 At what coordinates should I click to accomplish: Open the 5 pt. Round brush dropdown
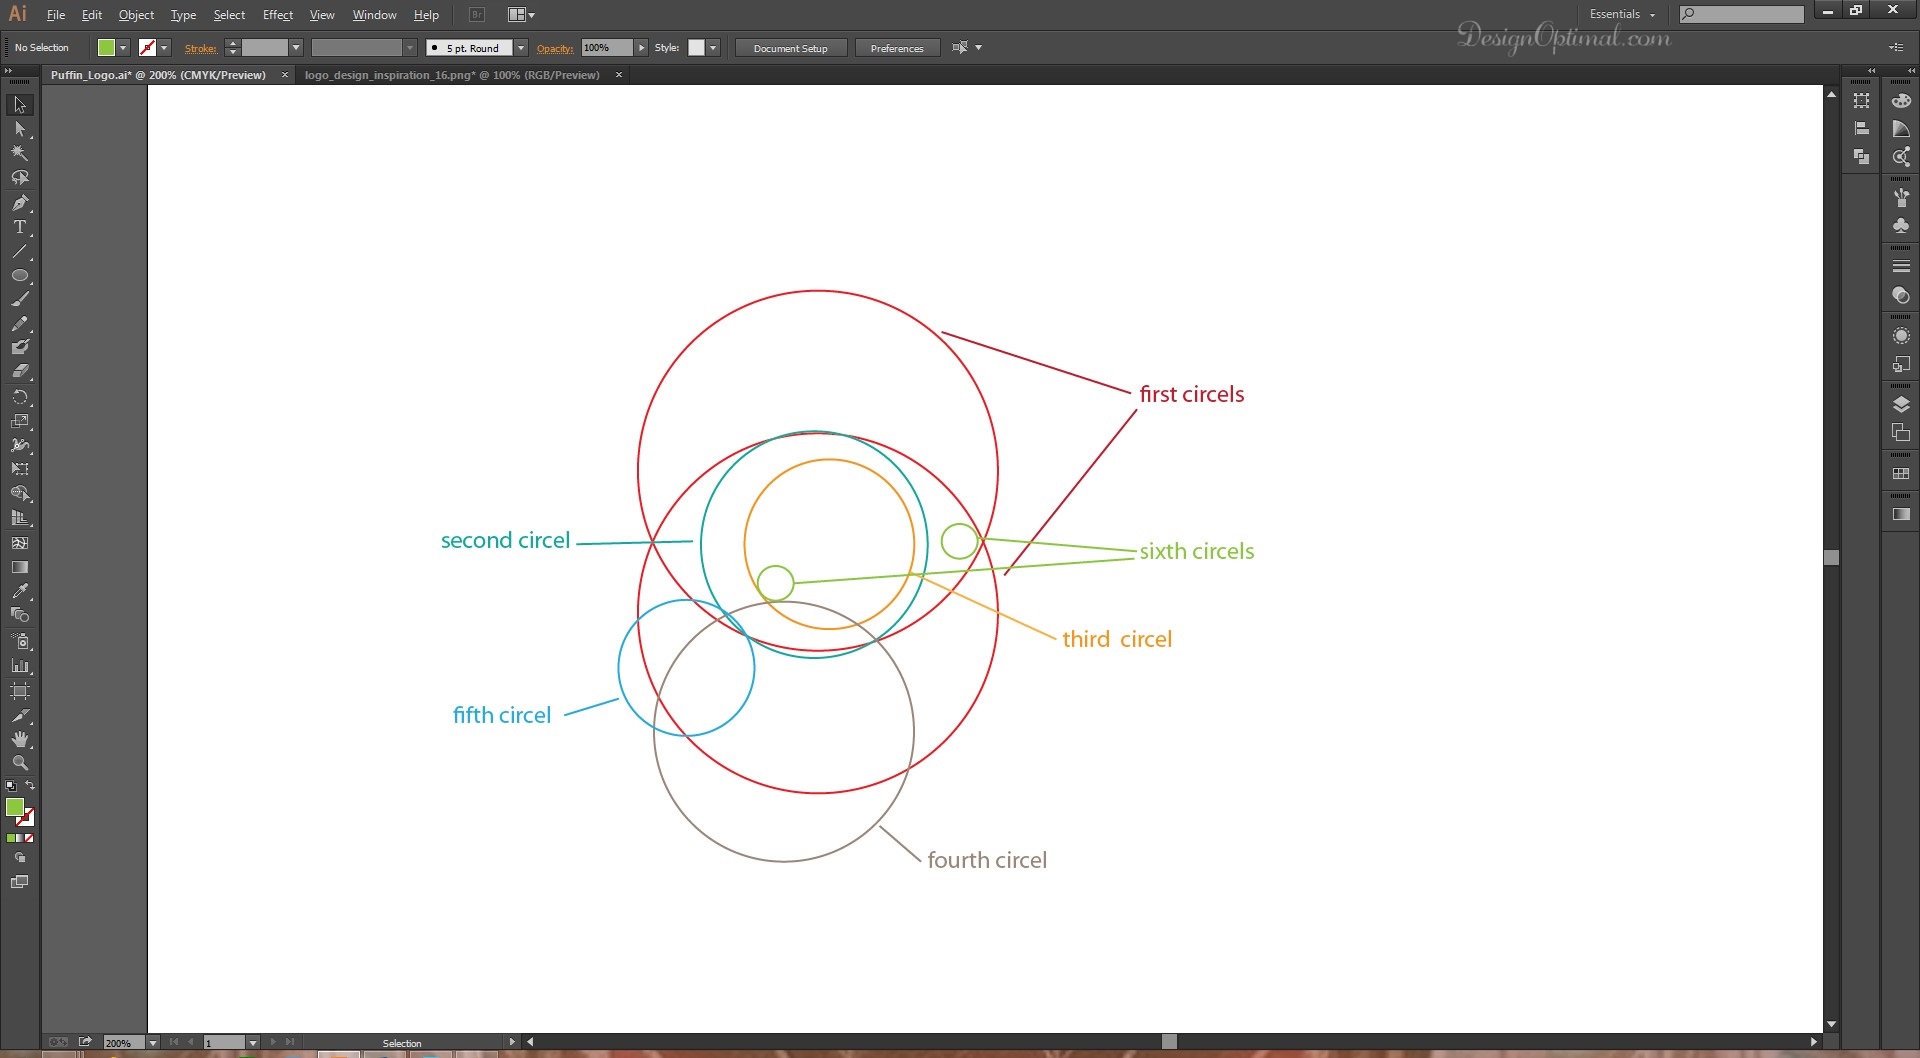click(521, 48)
